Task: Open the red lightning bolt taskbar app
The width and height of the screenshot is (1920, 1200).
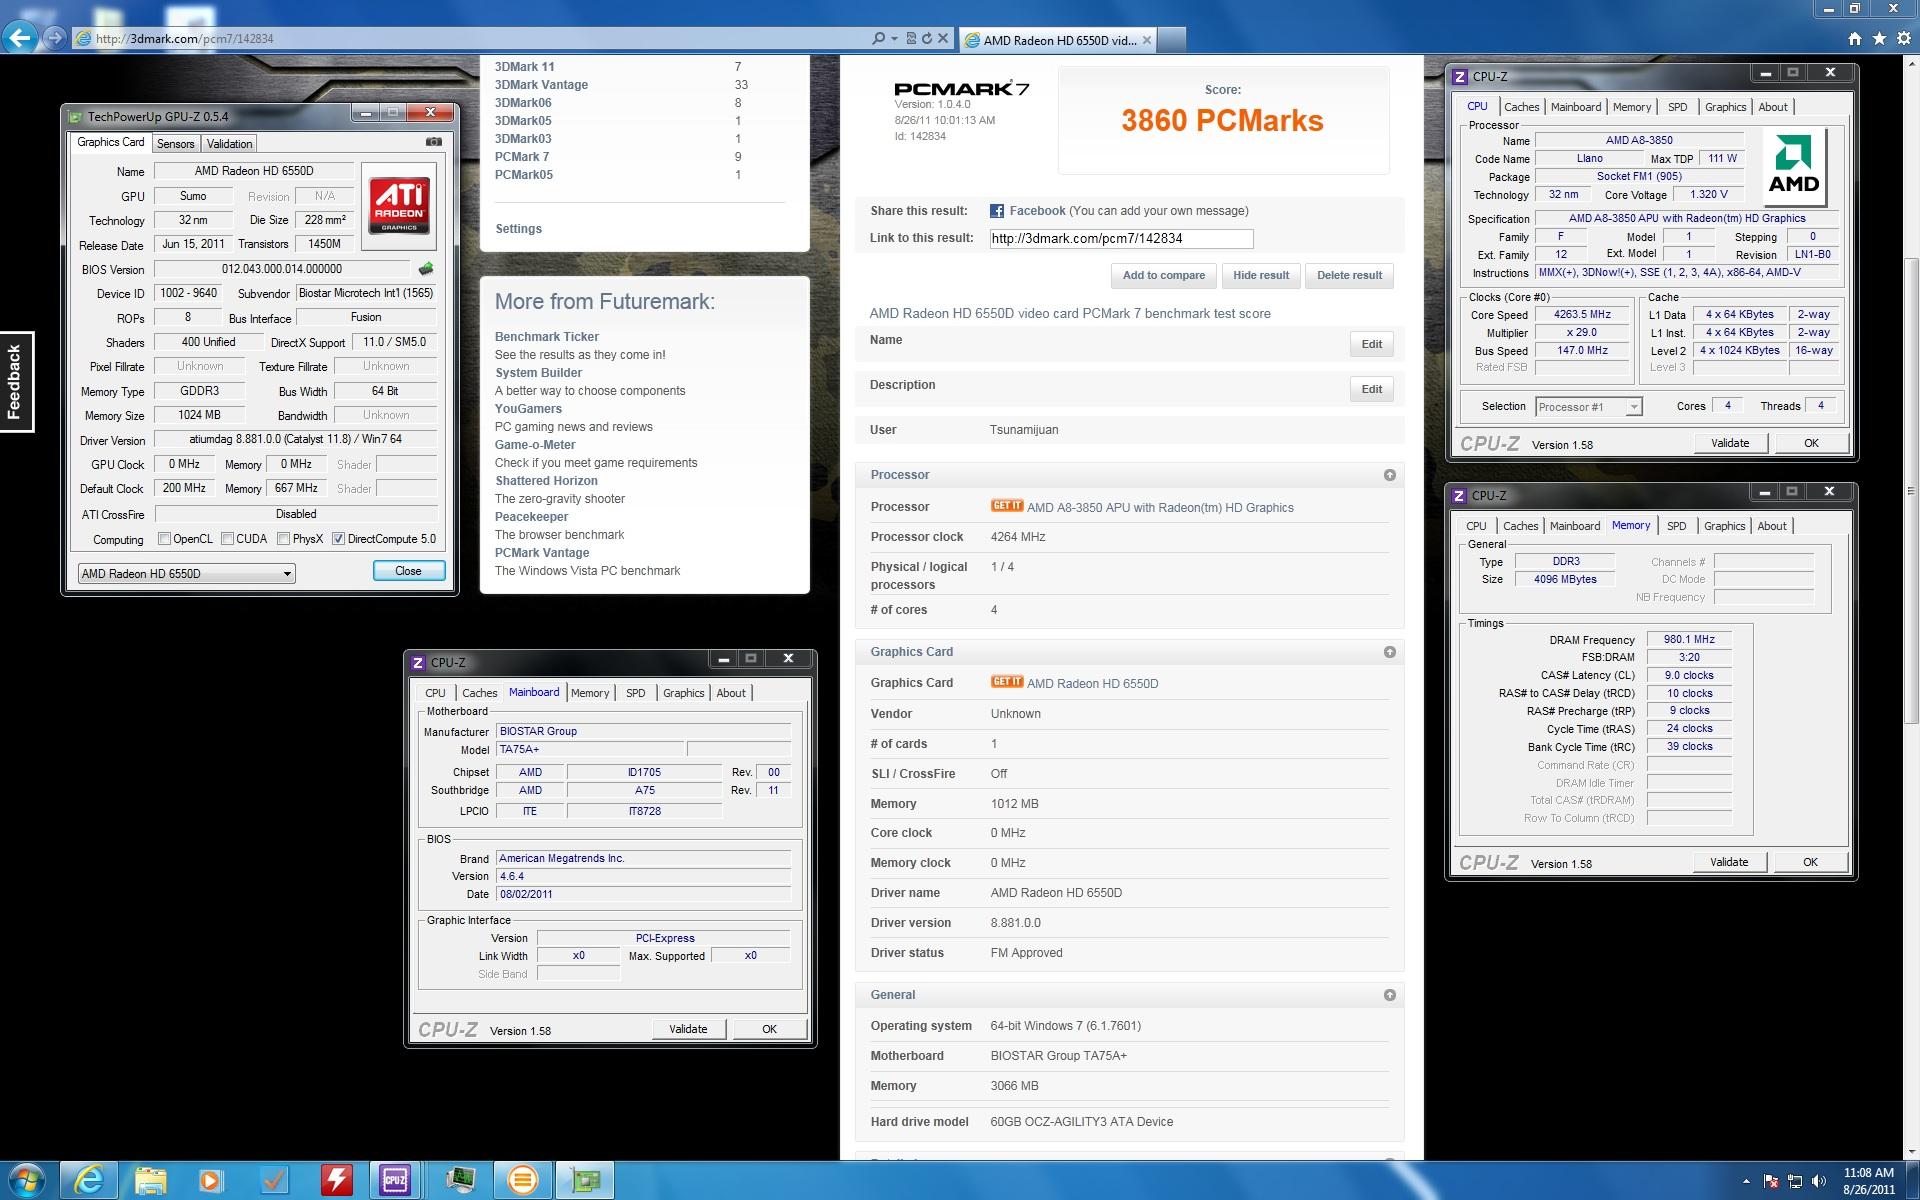Action: coord(336,1180)
